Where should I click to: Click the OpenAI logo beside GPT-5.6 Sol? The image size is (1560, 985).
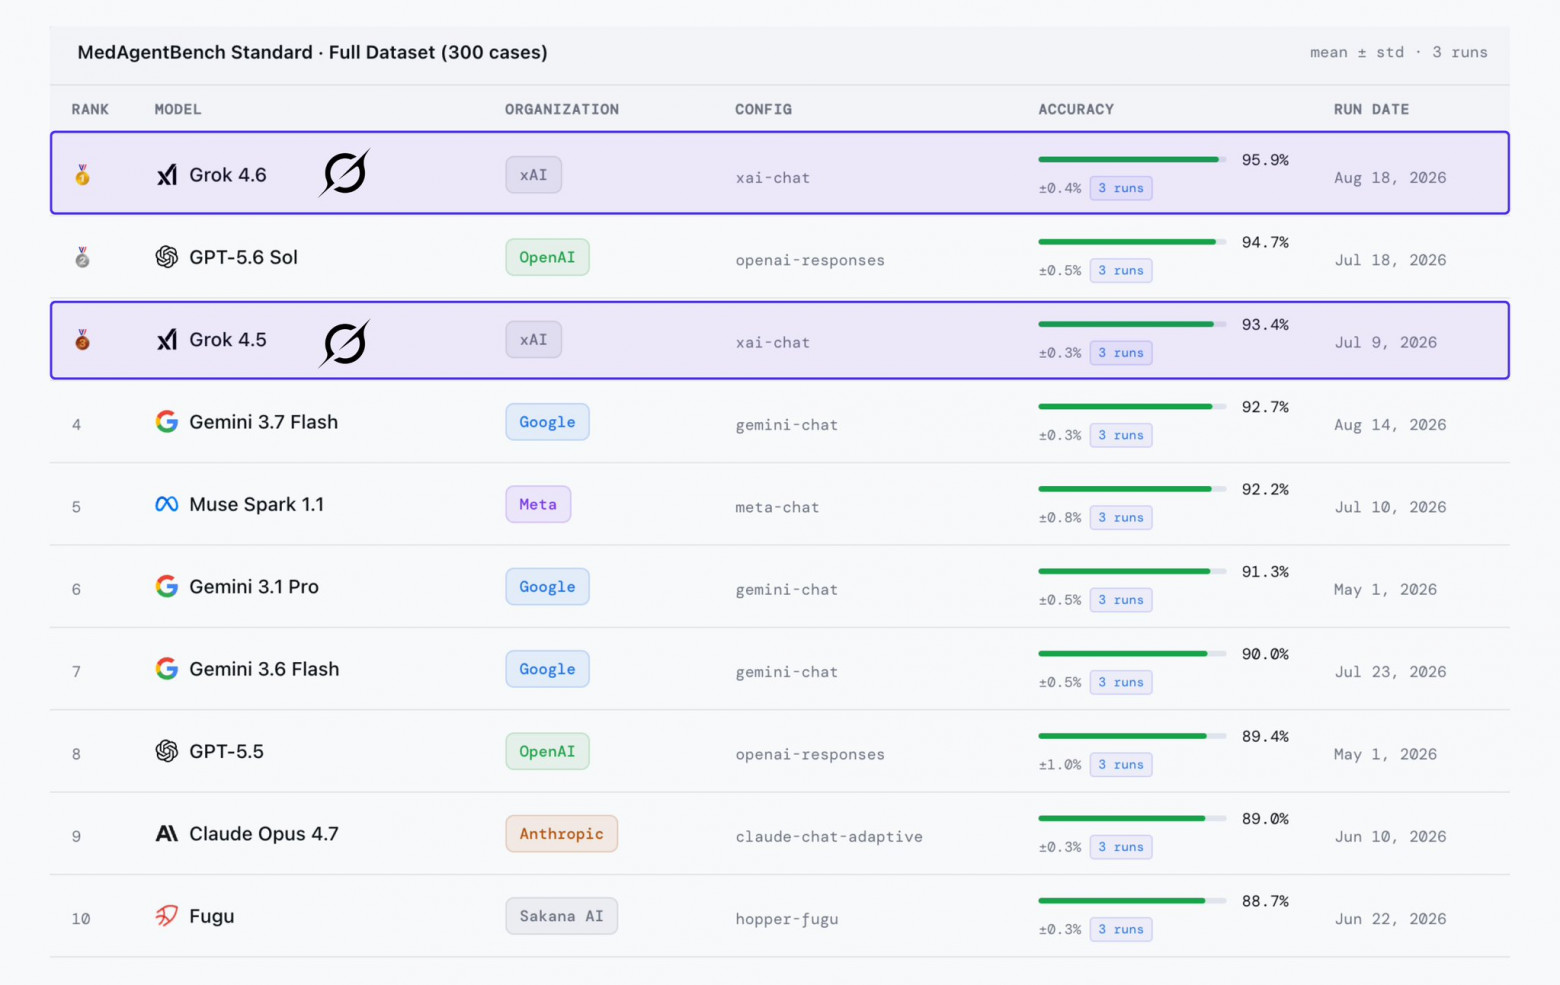pos(167,257)
